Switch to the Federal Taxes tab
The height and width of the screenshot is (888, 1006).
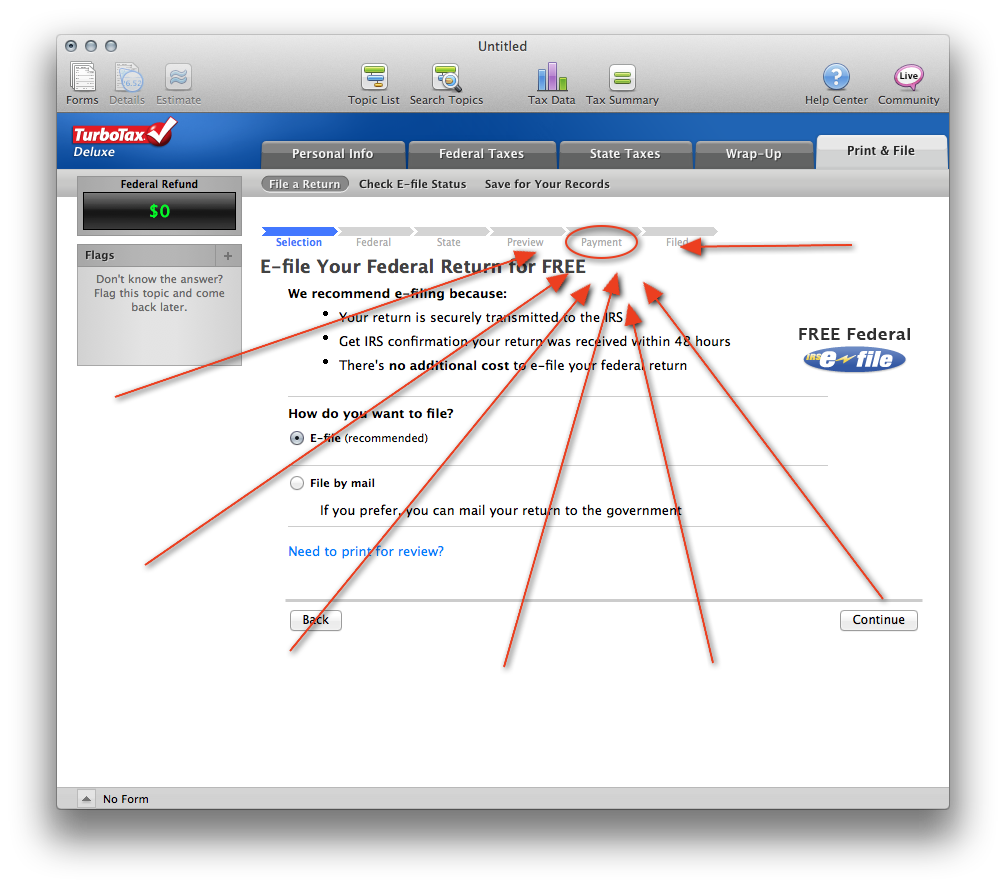coord(481,154)
